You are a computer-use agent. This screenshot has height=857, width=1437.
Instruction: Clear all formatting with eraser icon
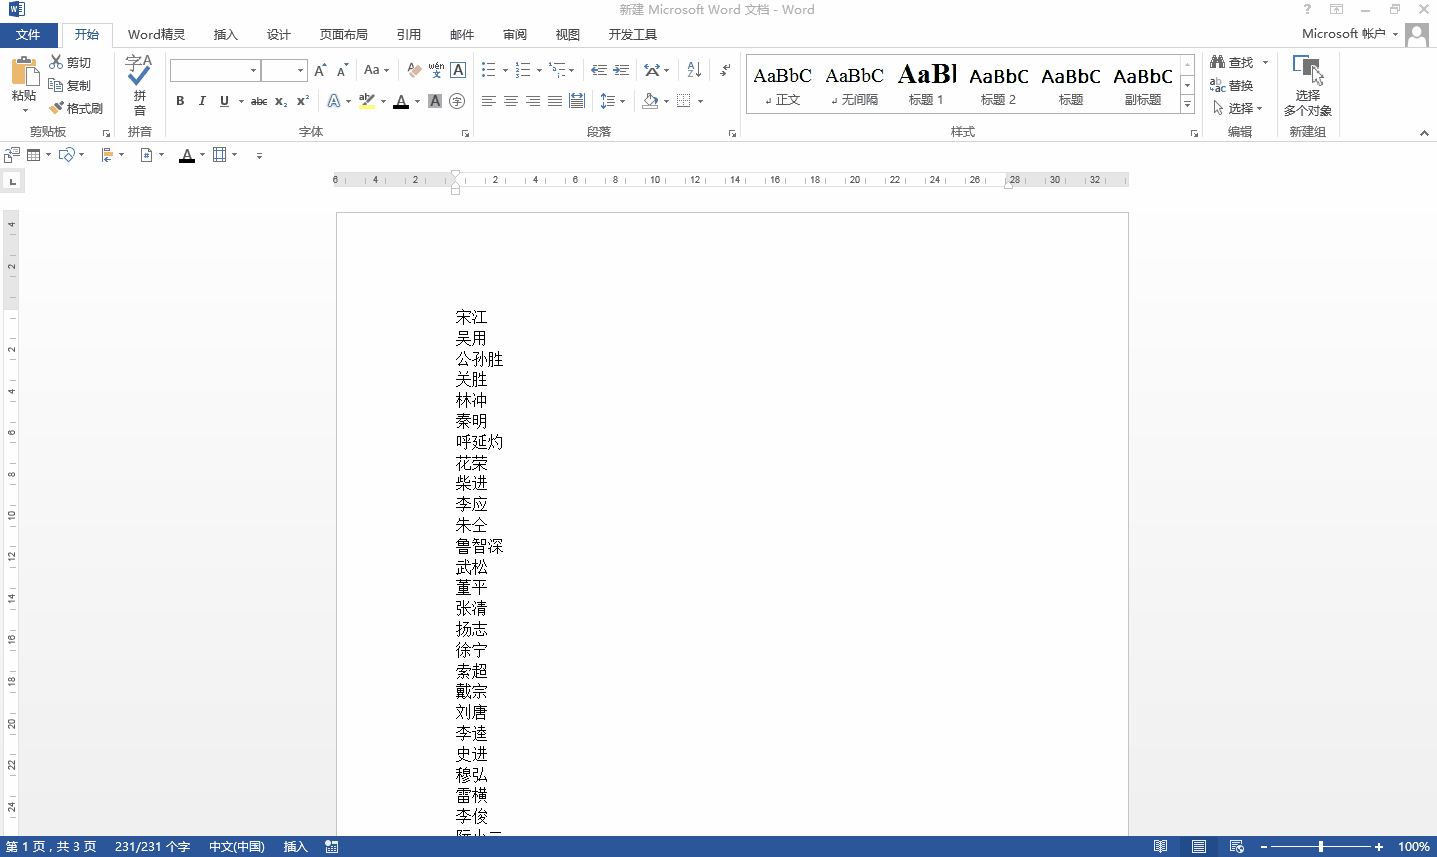click(414, 70)
